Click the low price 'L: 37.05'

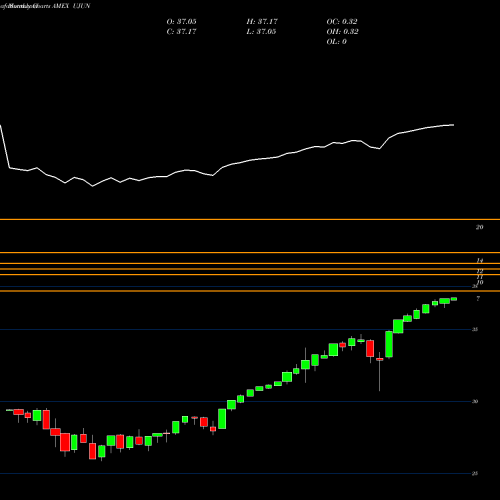[262, 32]
